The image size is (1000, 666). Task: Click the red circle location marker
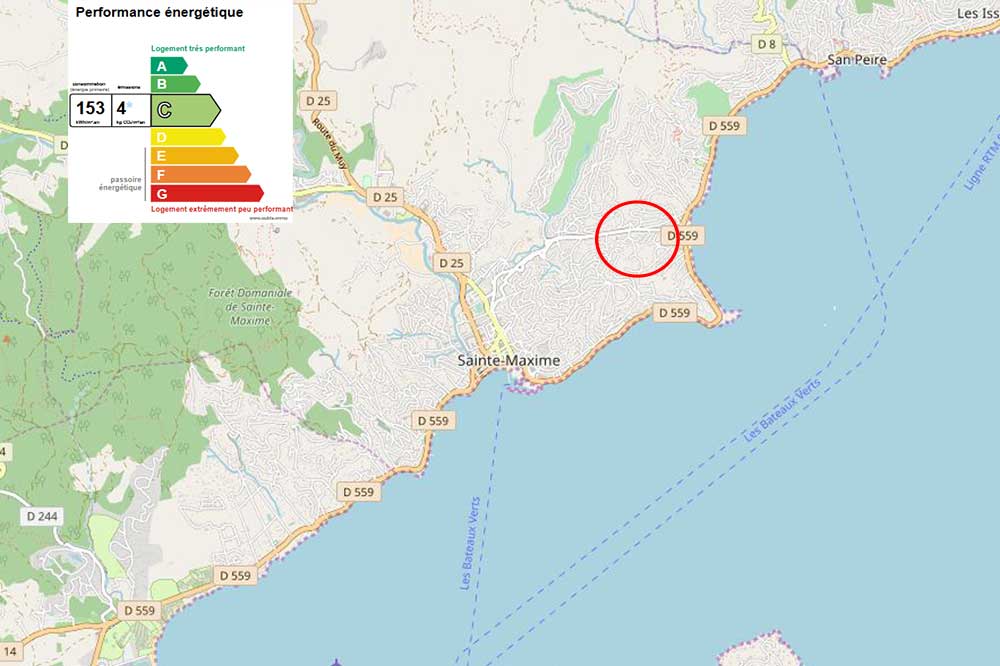(x=637, y=238)
